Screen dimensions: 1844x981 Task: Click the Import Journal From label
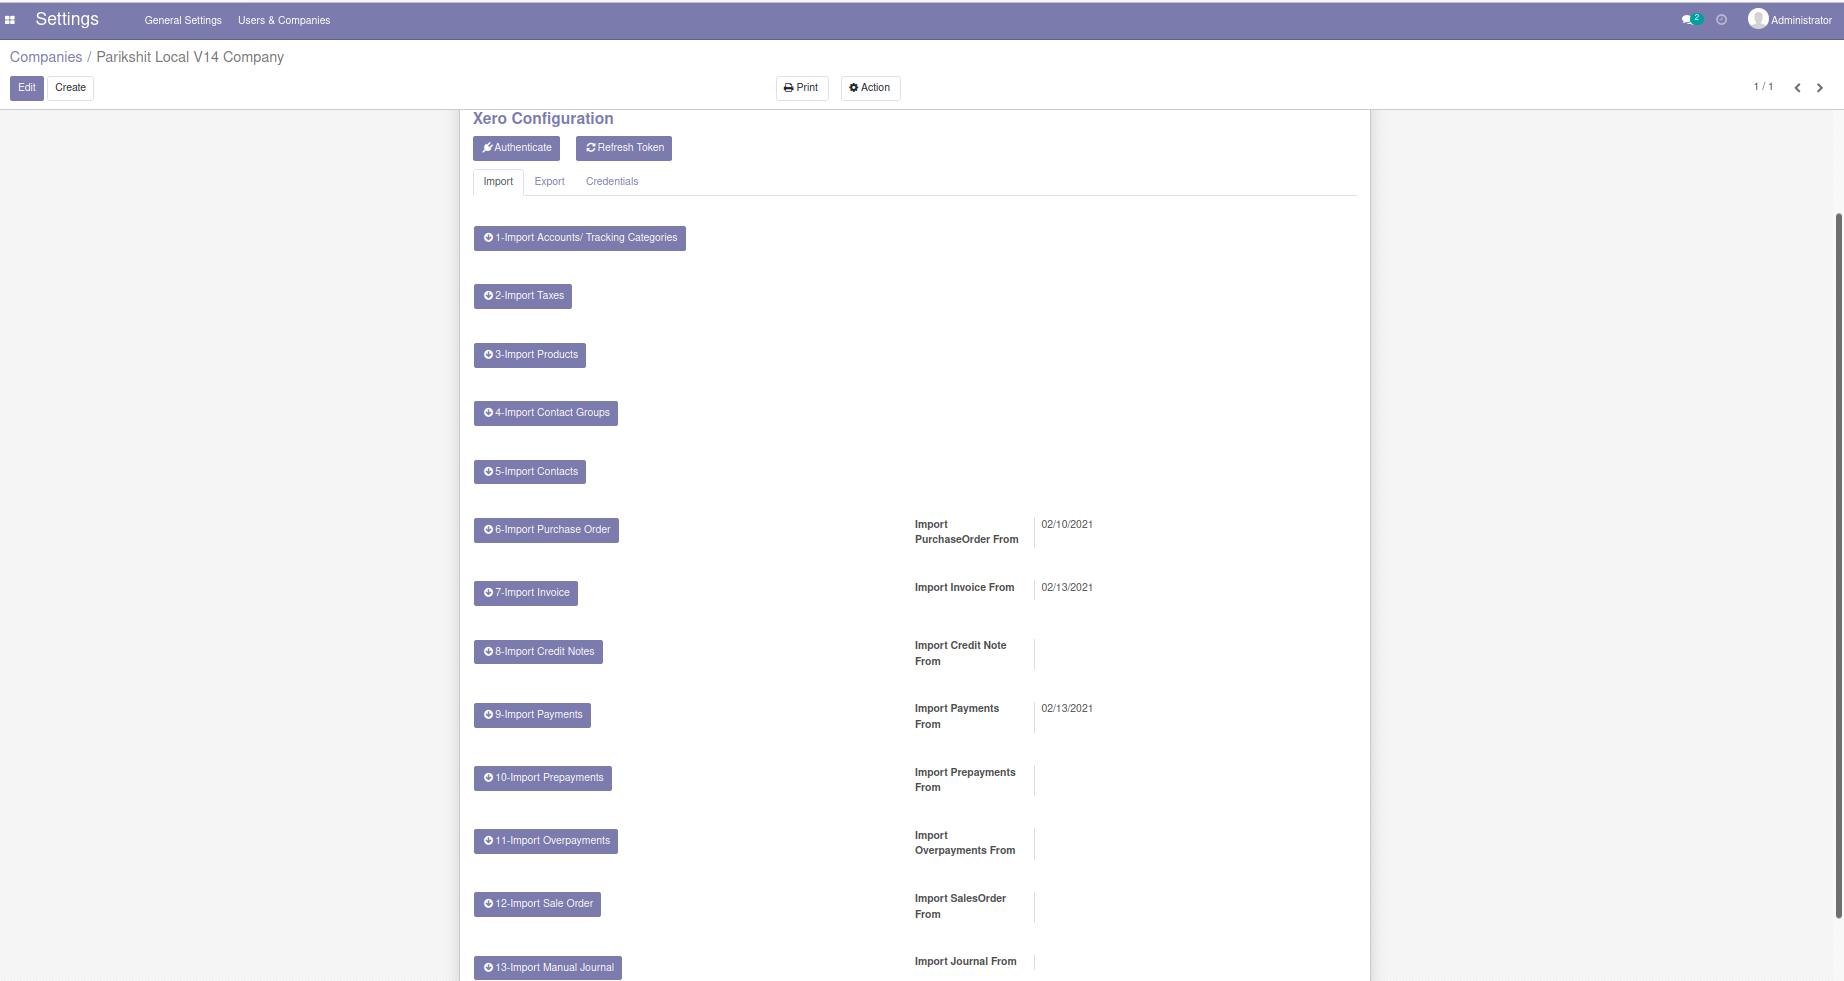point(965,962)
